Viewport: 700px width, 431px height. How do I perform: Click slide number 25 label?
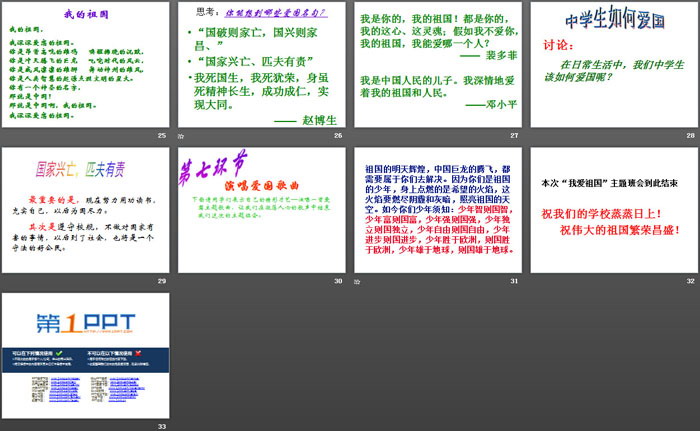pos(162,135)
